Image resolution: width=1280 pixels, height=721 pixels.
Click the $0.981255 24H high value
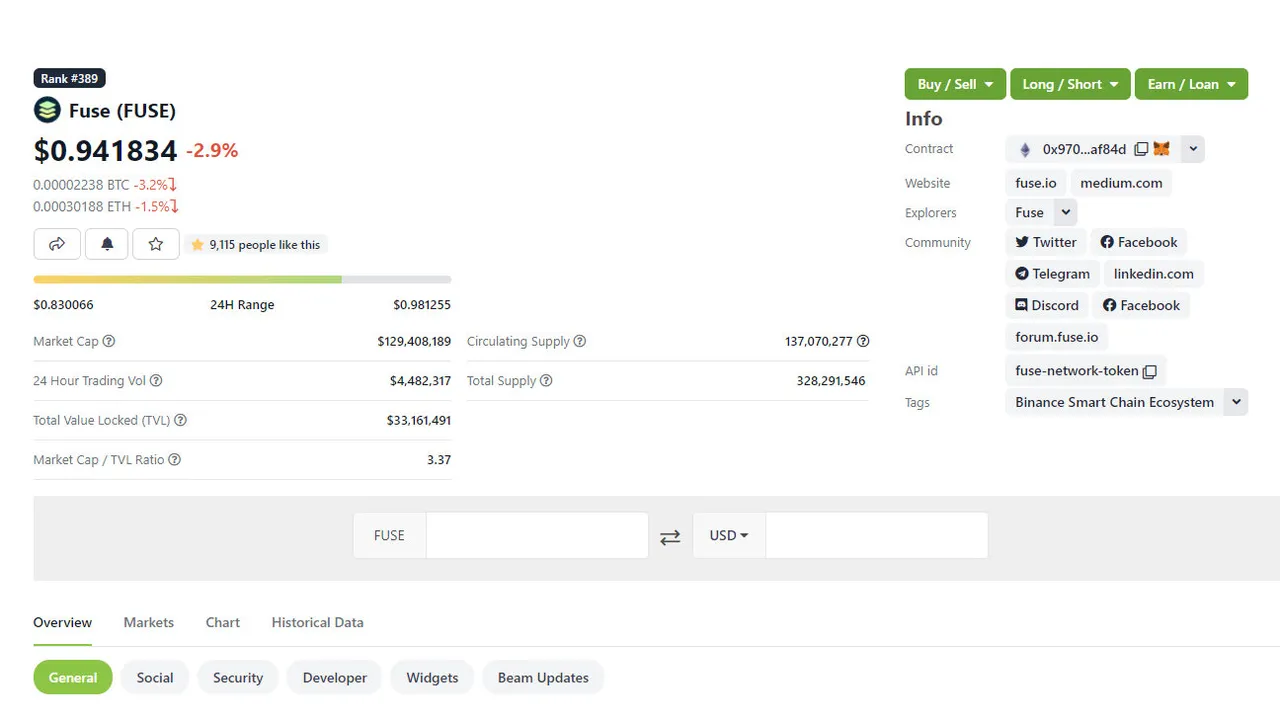pos(422,304)
